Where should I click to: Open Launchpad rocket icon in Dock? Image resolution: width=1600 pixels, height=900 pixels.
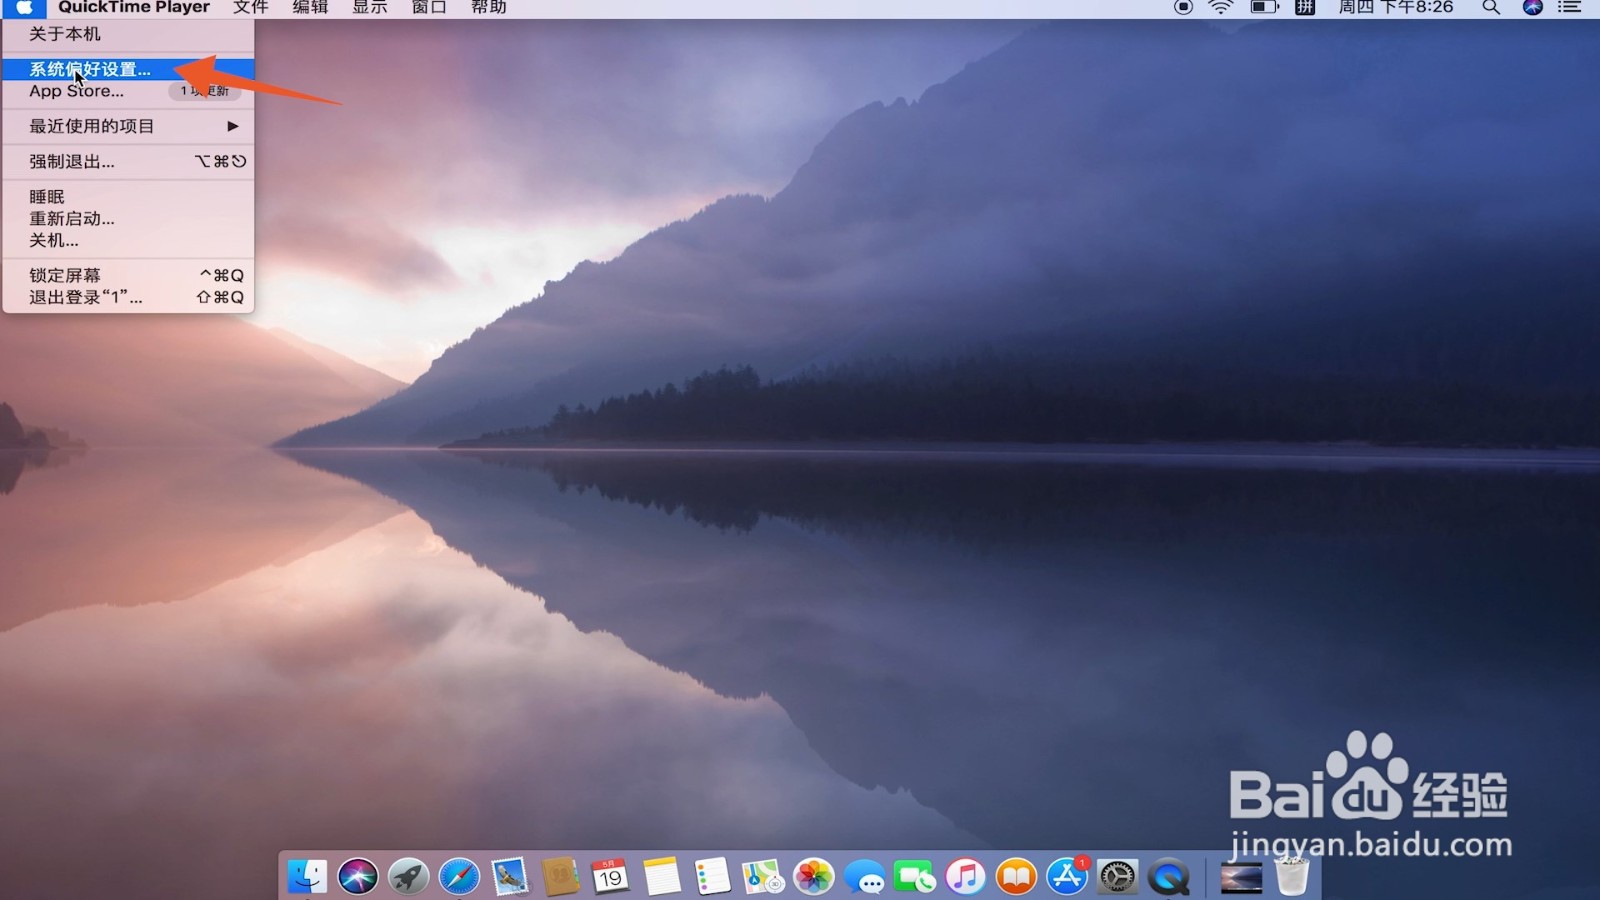tap(408, 877)
